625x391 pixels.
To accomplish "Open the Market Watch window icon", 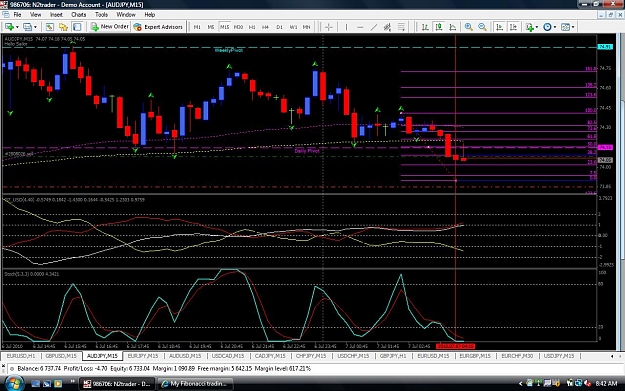I will (49, 27).
